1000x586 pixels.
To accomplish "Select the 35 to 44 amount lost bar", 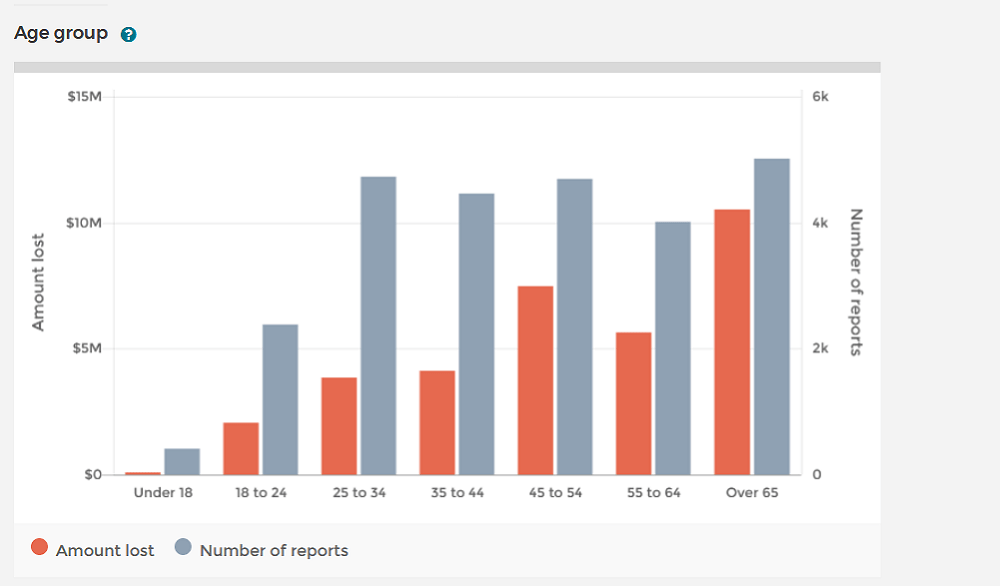I will tap(438, 422).
